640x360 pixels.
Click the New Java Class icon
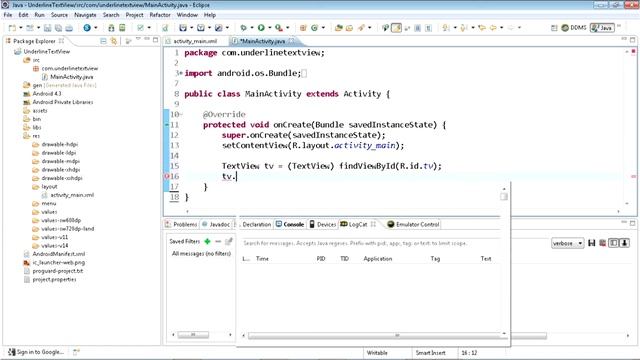314,28
